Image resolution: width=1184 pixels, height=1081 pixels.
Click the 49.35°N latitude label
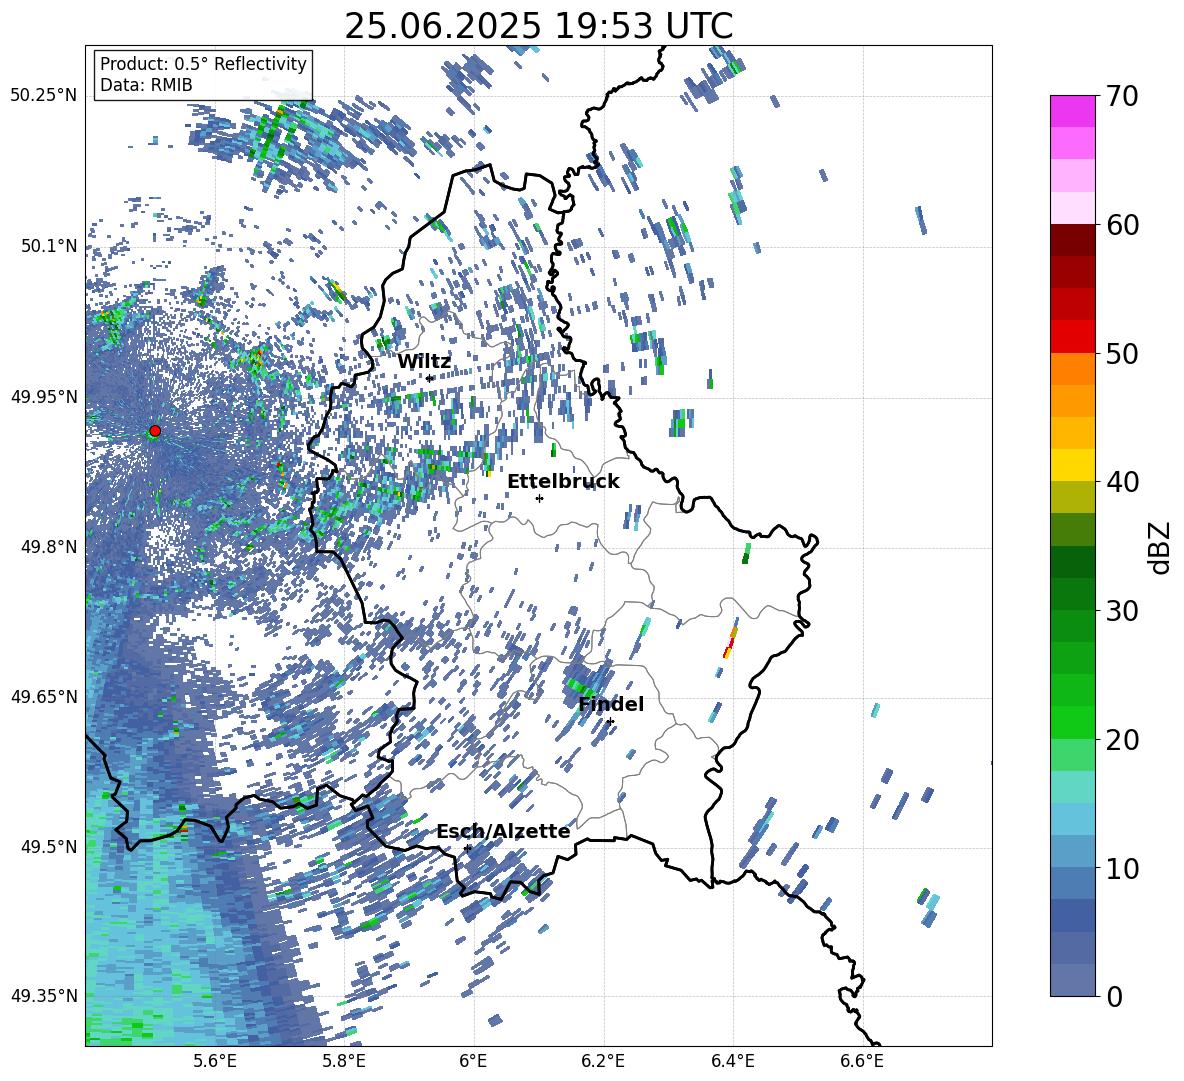[44, 996]
